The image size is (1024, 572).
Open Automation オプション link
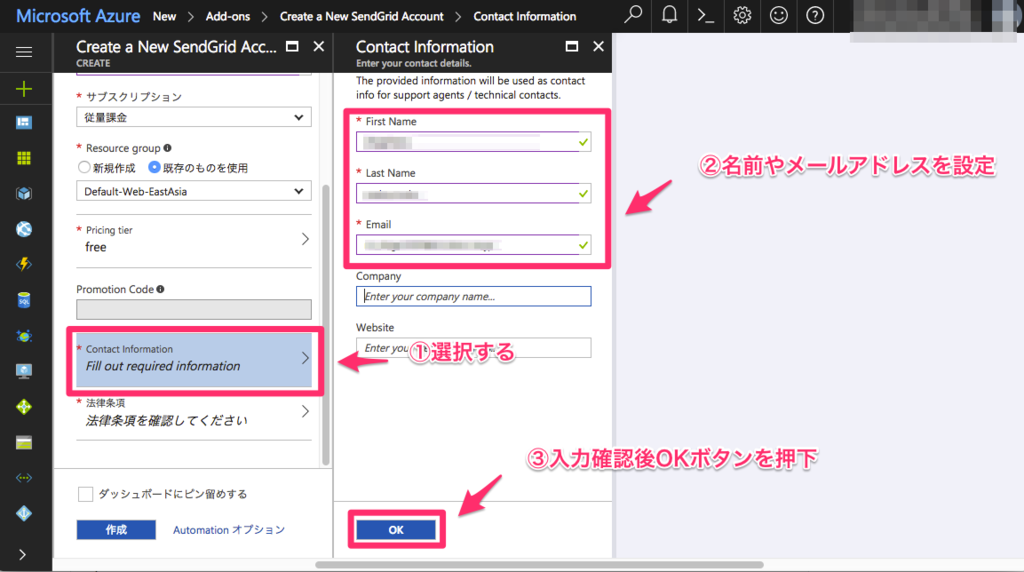(x=229, y=530)
